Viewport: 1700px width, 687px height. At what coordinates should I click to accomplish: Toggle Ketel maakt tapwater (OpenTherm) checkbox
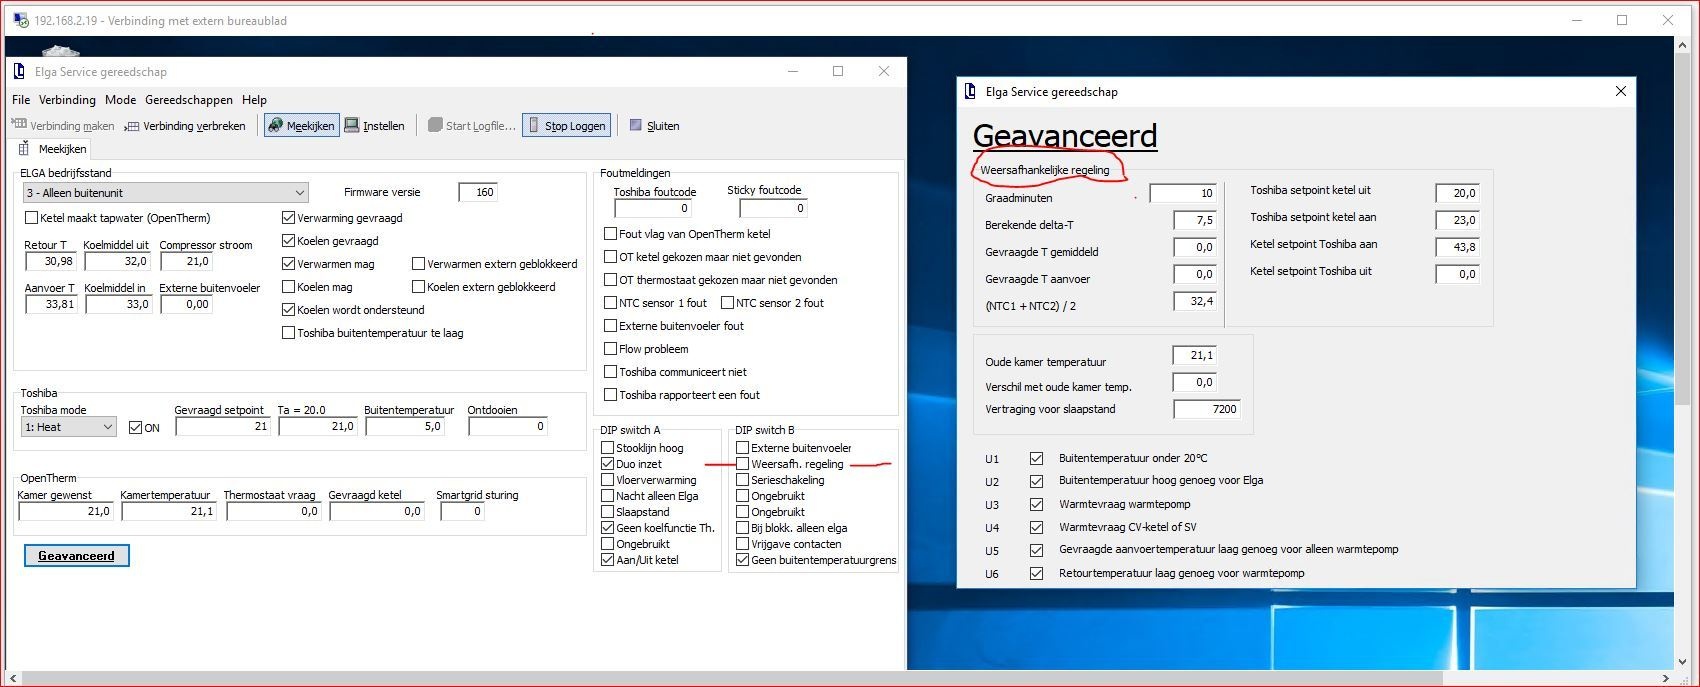click(x=31, y=218)
